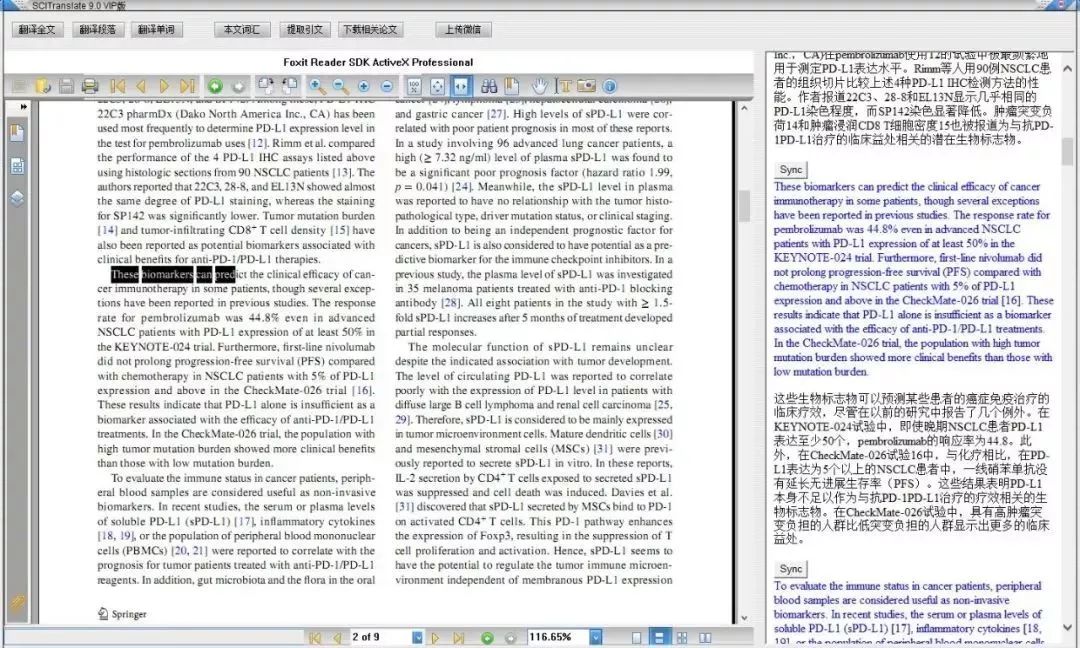Click the 上传微信 button
This screenshot has width=1080, height=648.
tap(463, 30)
